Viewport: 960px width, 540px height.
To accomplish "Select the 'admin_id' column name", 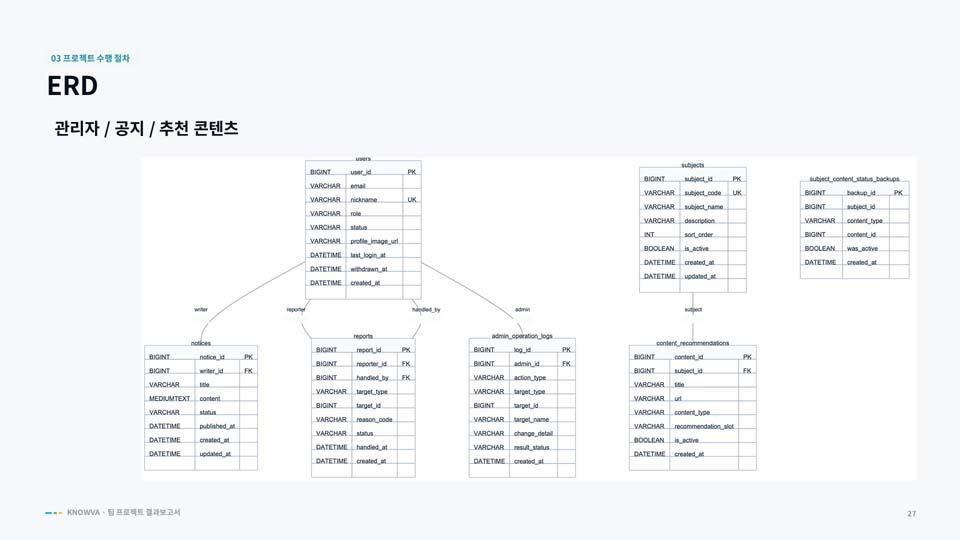I will [x=527, y=364].
